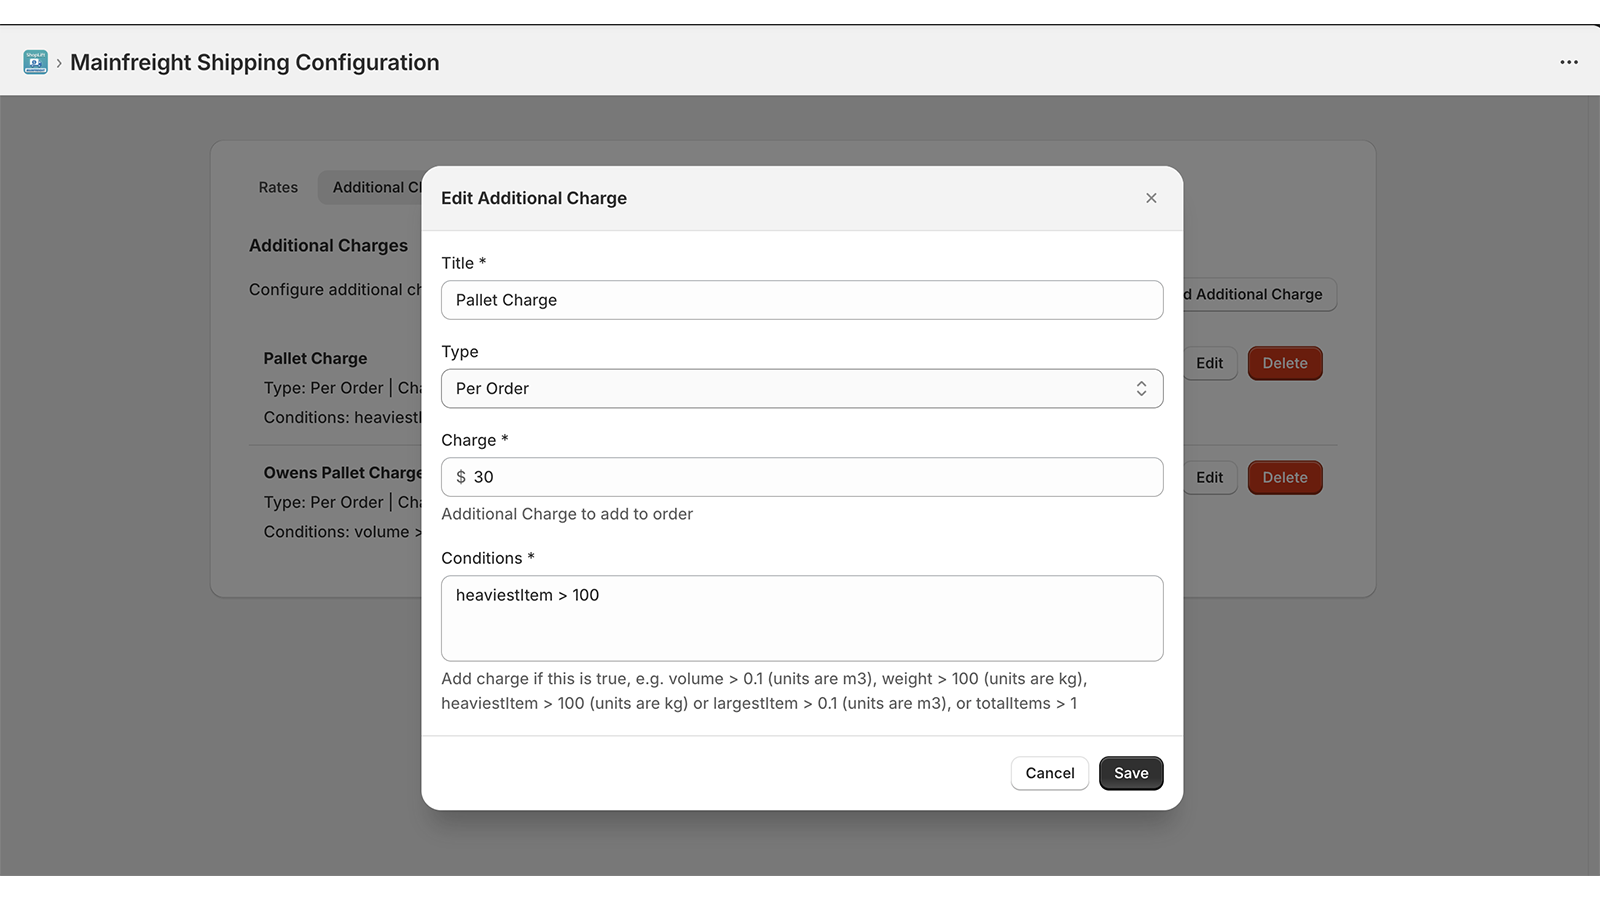Save the Pallet Charge edits

coord(1130,773)
